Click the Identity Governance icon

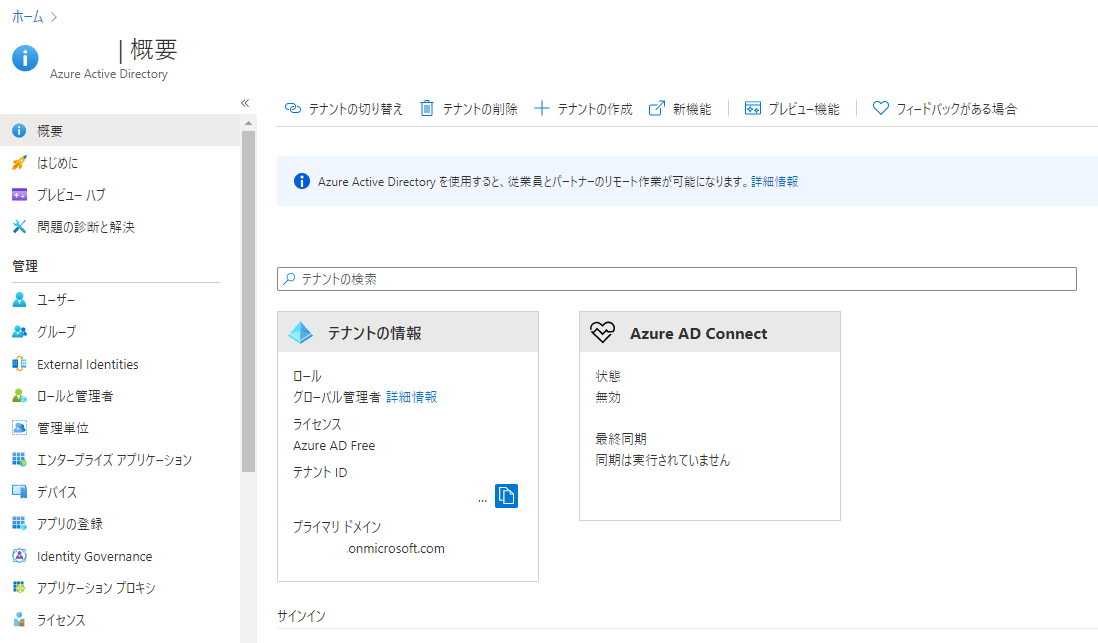pos(19,556)
